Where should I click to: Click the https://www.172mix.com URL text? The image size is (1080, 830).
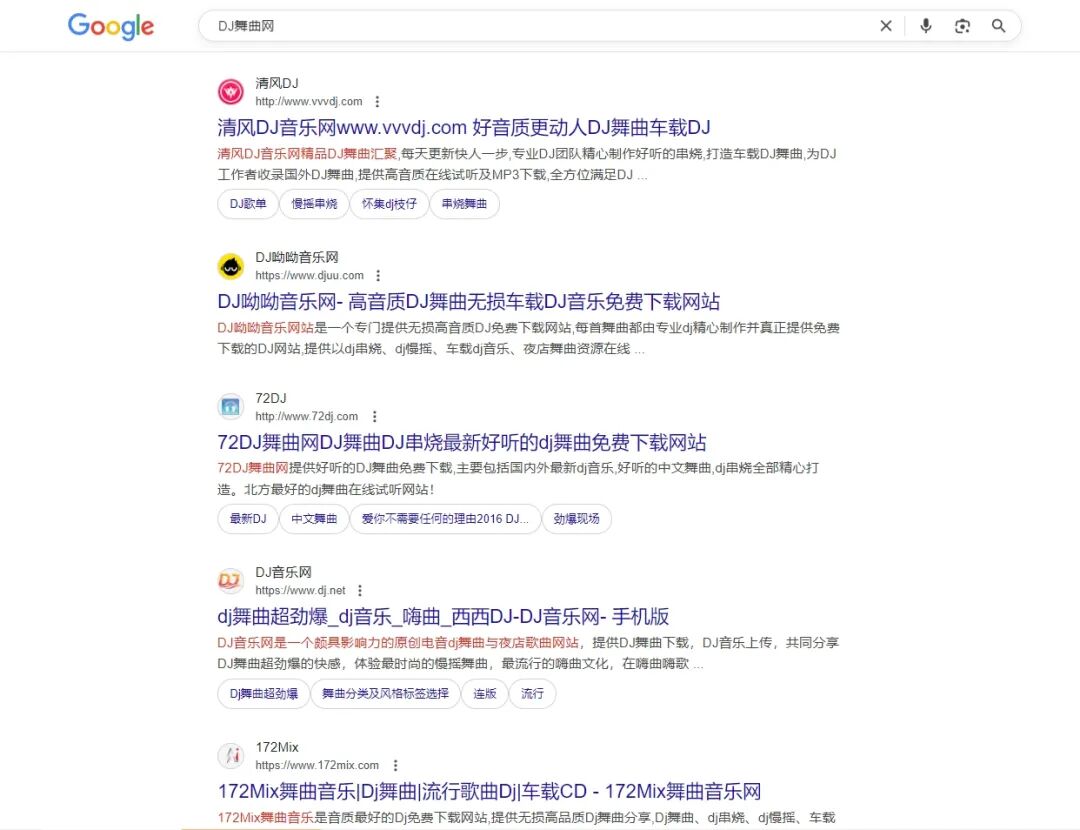click(x=317, y=765)
